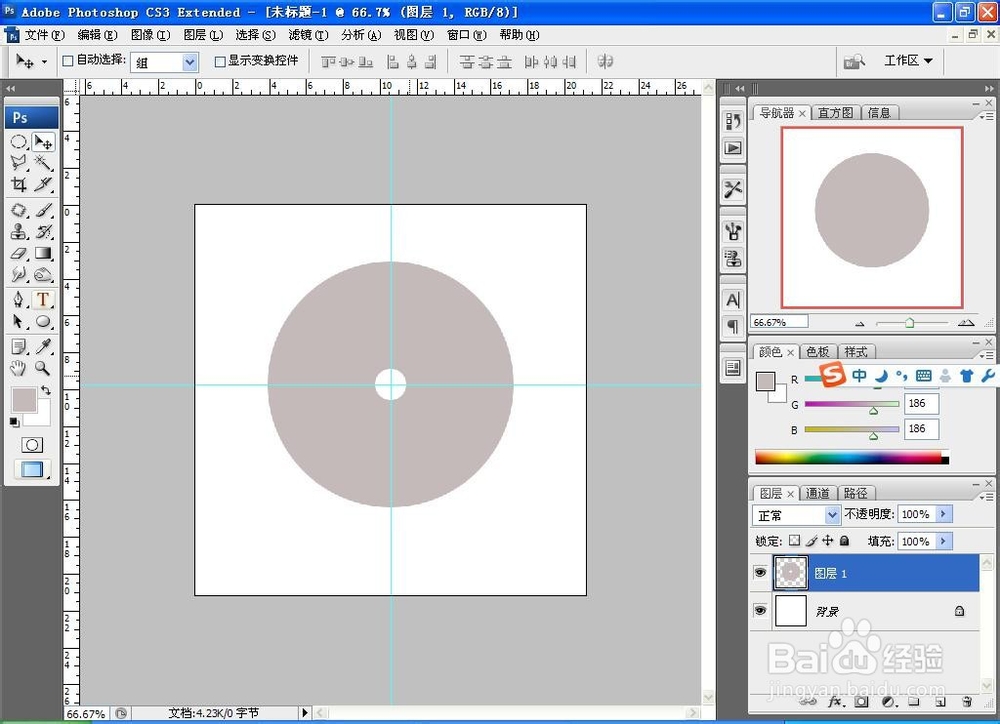Click the color spectrum ramp bar
The image size is (1000, 724).
[852, 457]
